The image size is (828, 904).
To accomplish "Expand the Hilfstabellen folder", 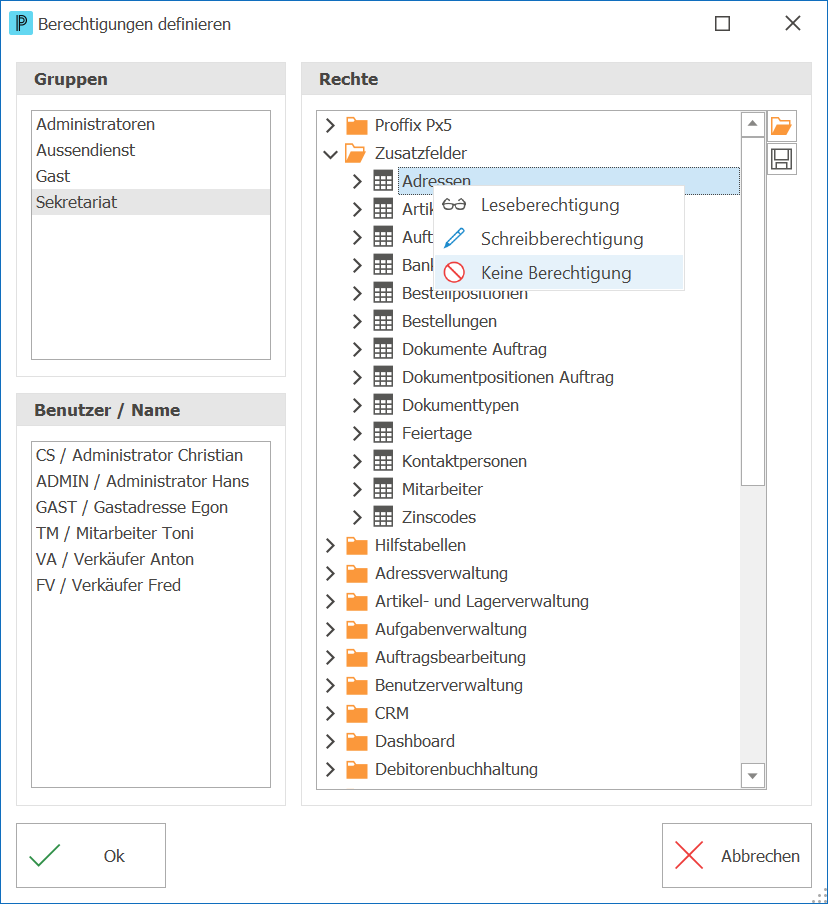I will tap(330, 545).
